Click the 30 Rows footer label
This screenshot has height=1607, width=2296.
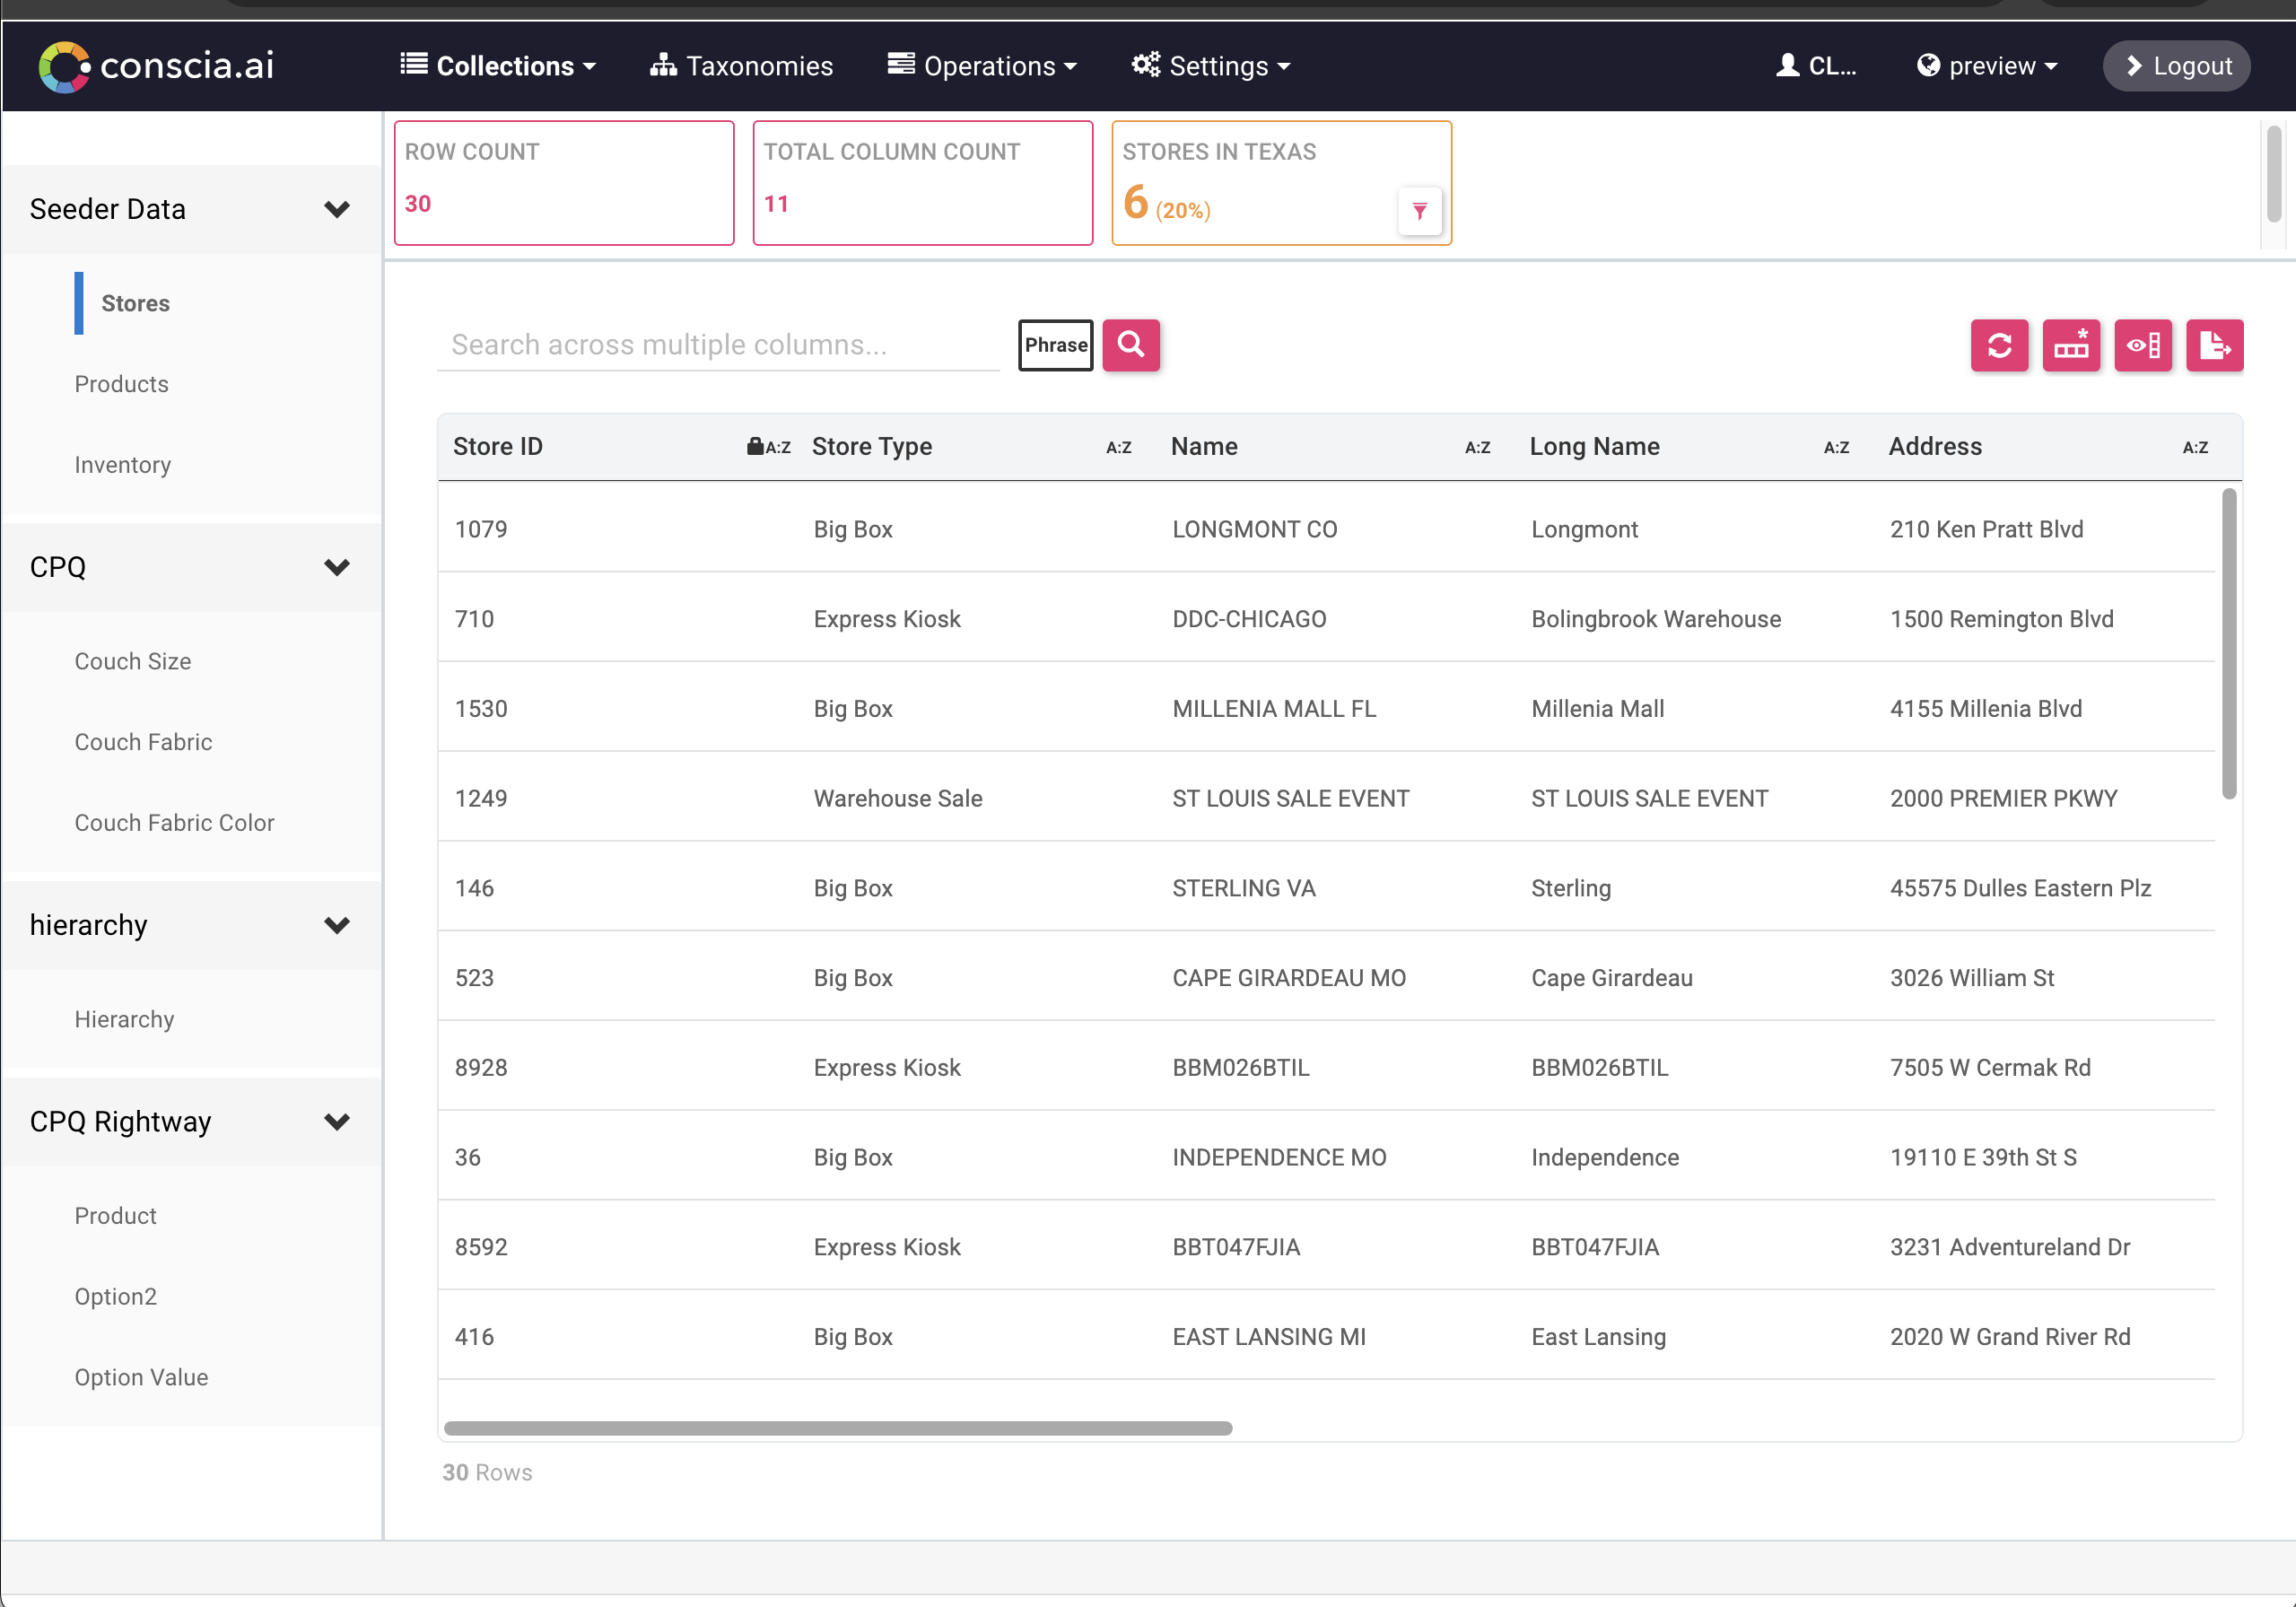[x=487, y=1472]
